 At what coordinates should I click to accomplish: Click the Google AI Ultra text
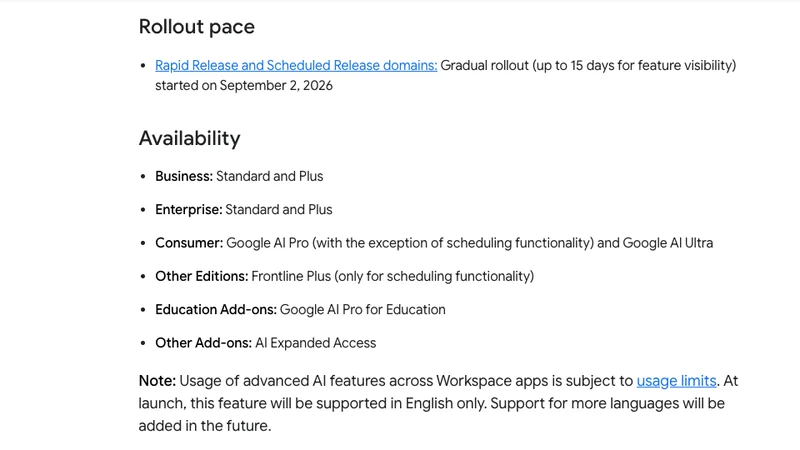[668, 243]
